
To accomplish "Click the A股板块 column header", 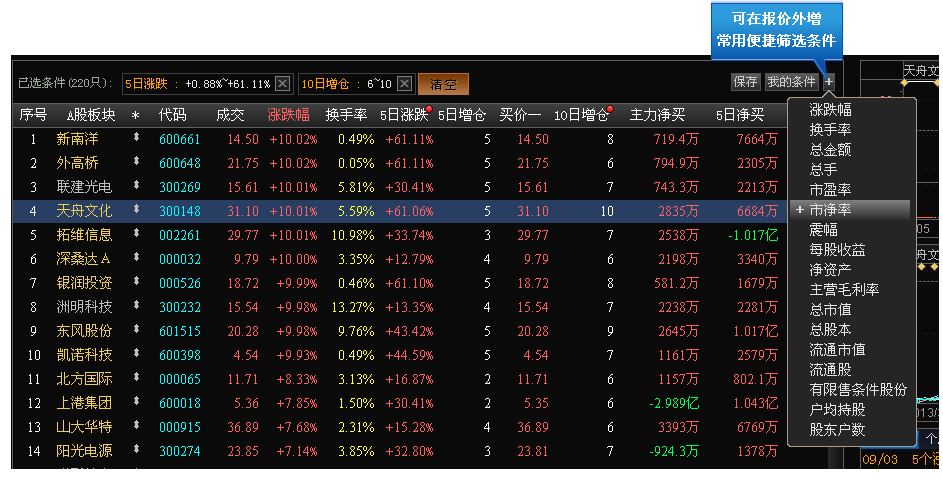I will (91, 114).
